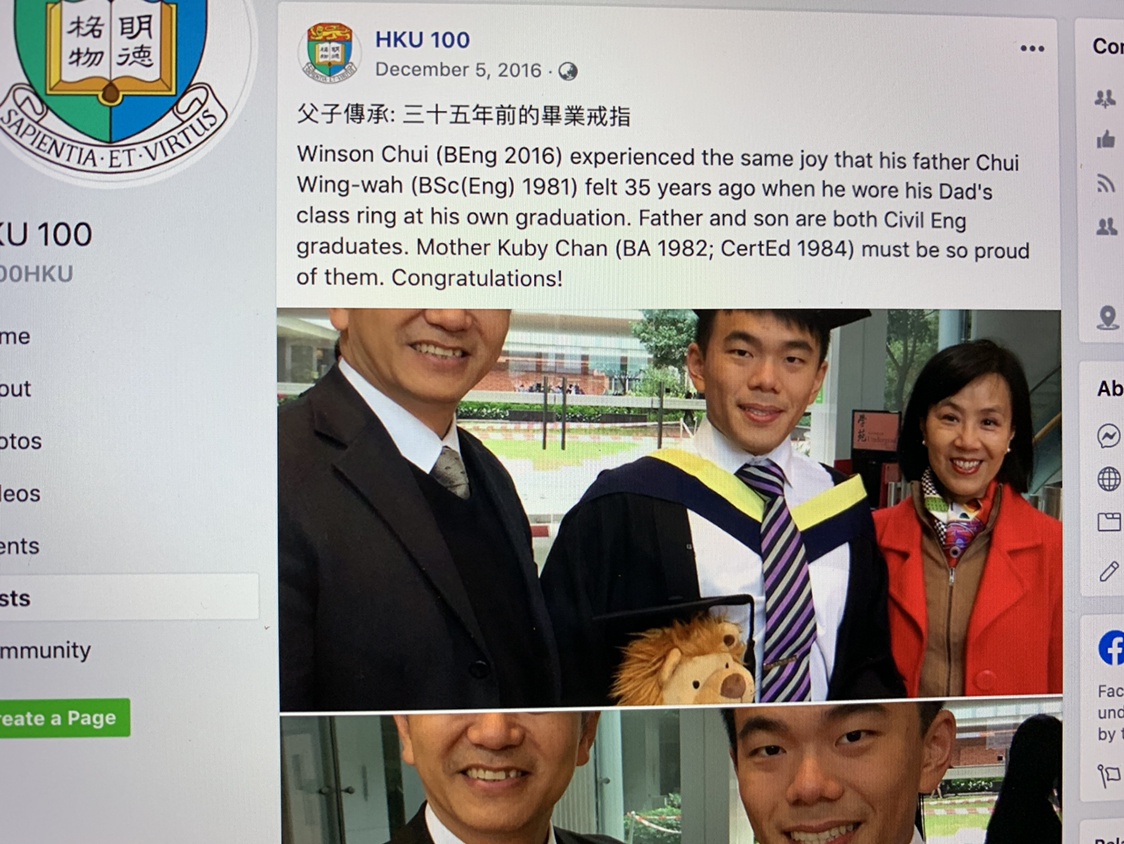Click the HKU 100 post avatar icon

(329, 52)
